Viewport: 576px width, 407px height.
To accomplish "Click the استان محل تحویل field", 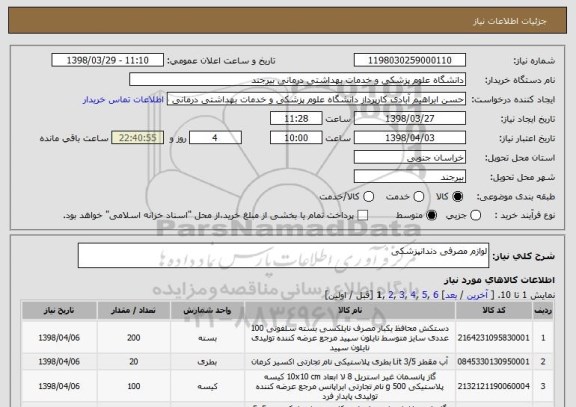I will coord(410,157).
